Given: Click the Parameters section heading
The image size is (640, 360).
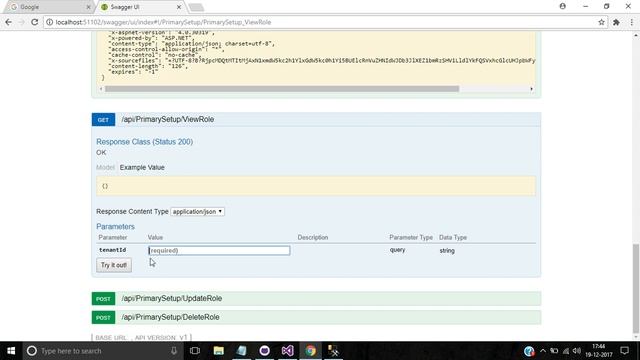Looking at the screenshot, I should coord(116,227).
